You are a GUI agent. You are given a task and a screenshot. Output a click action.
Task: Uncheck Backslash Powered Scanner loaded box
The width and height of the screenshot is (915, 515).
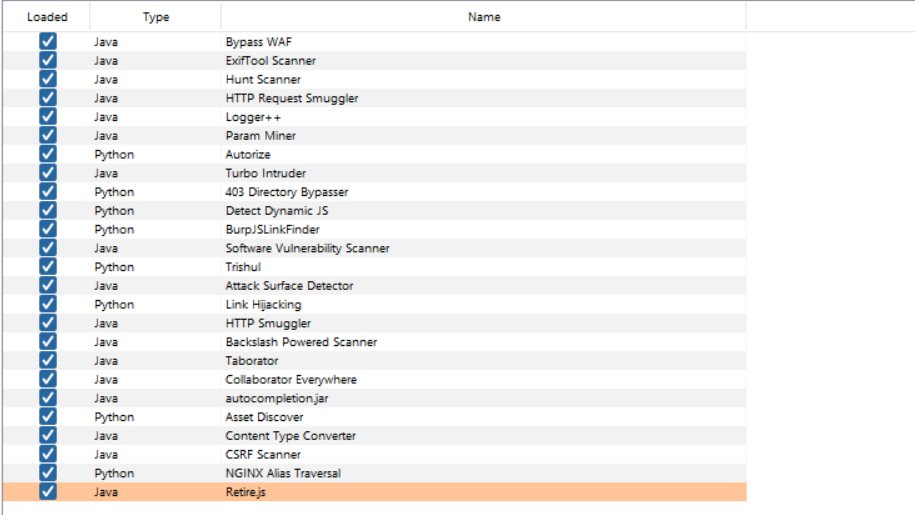point(48,341)
